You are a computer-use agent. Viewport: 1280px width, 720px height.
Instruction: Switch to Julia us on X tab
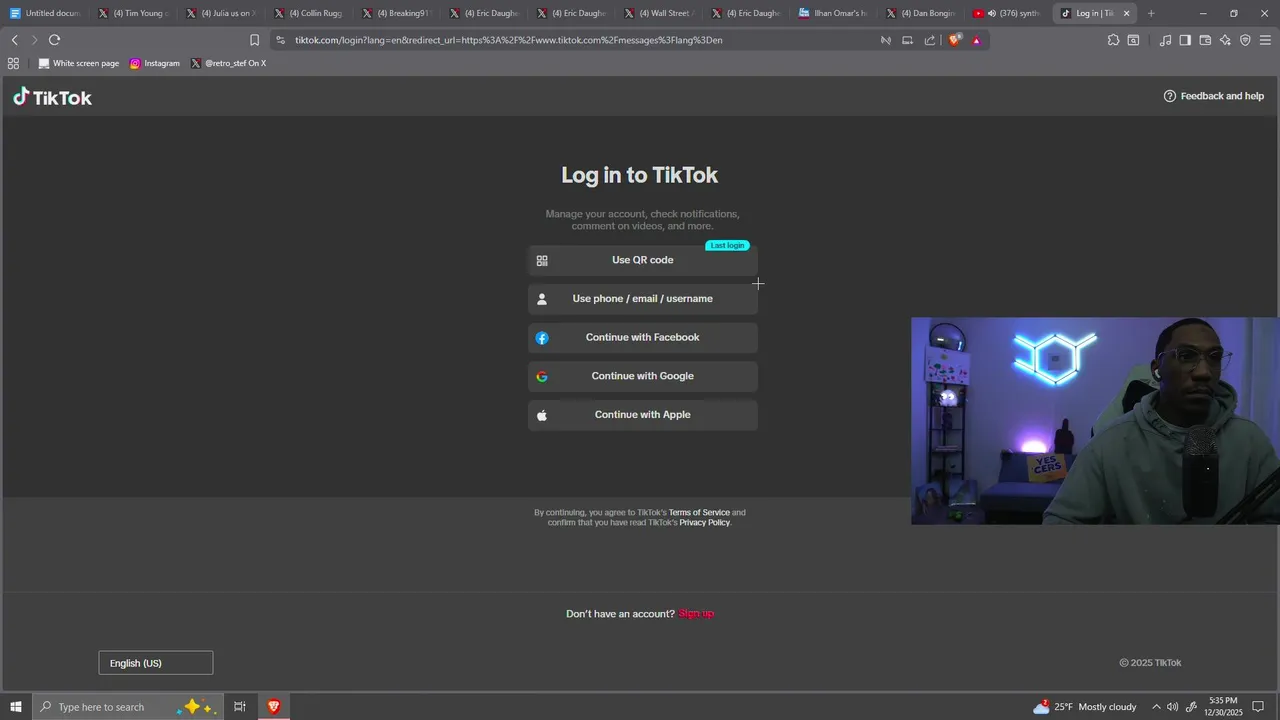(221, 13)
